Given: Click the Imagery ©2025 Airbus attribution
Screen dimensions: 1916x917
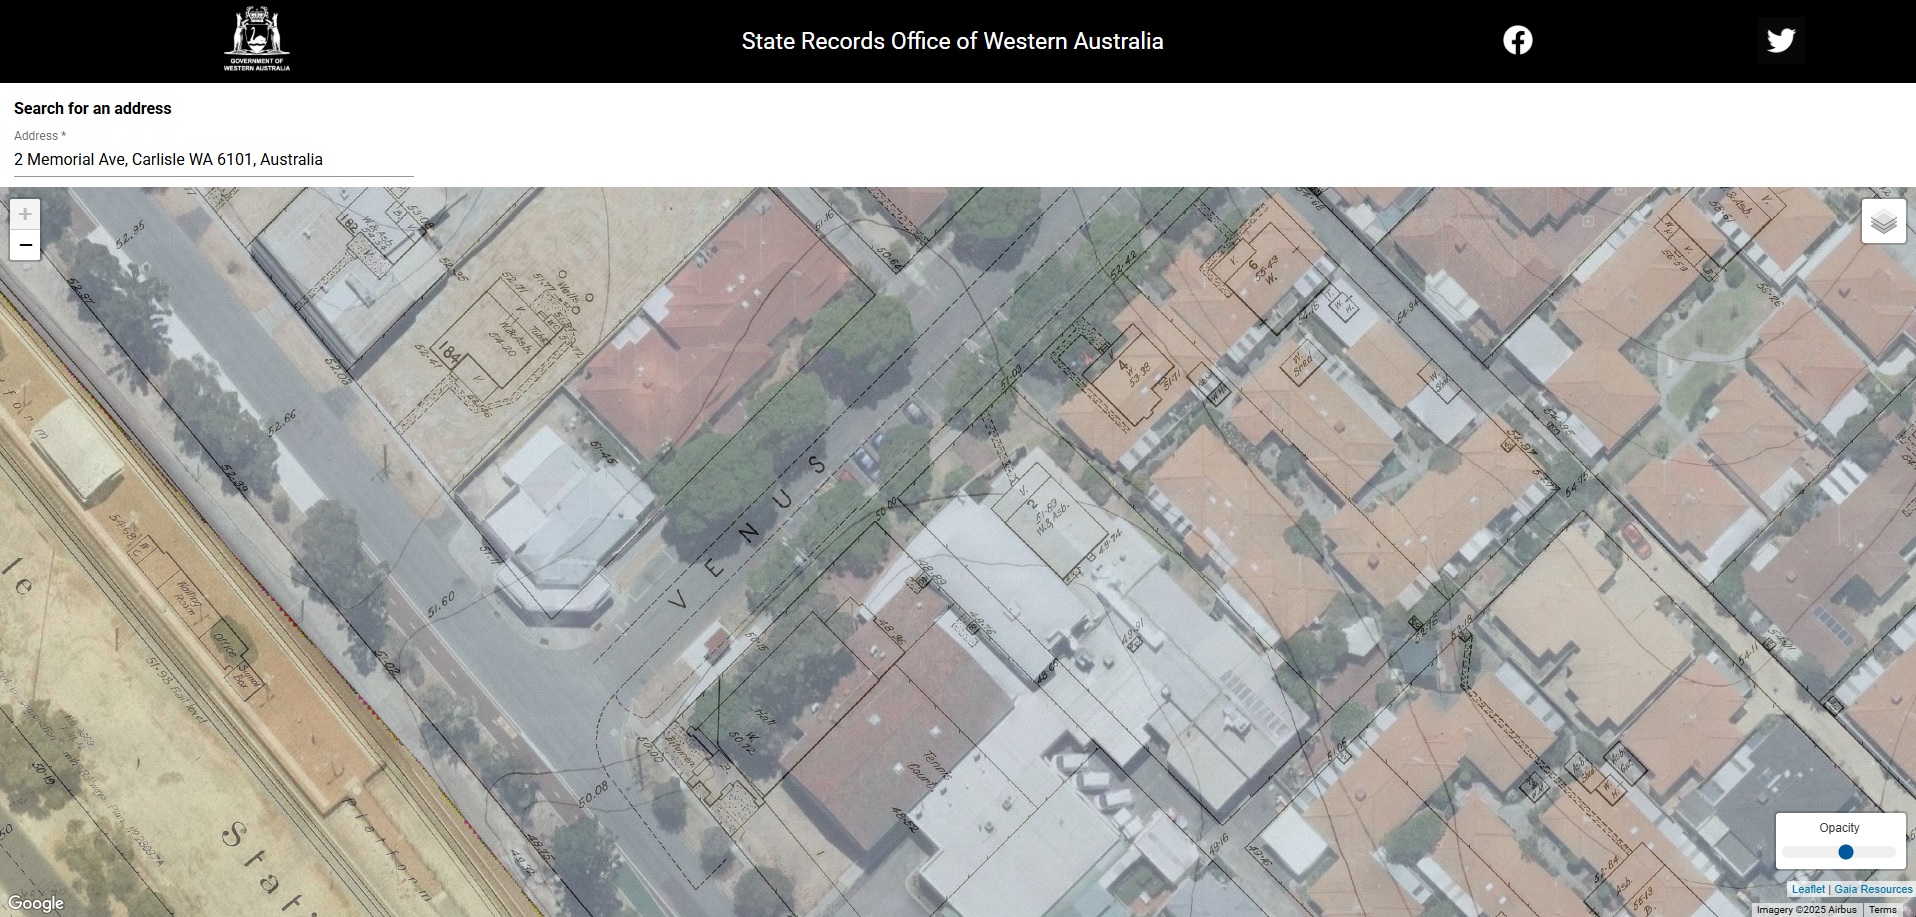Looking at the screenshot, I should (1806, 910).
